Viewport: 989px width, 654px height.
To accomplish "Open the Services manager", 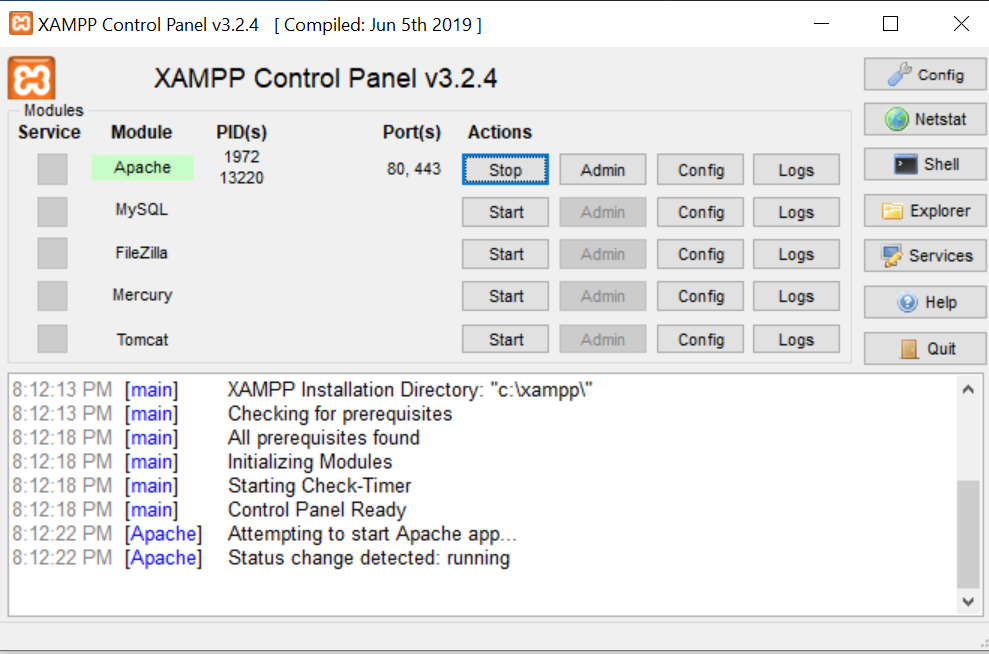I will point(925,255).
